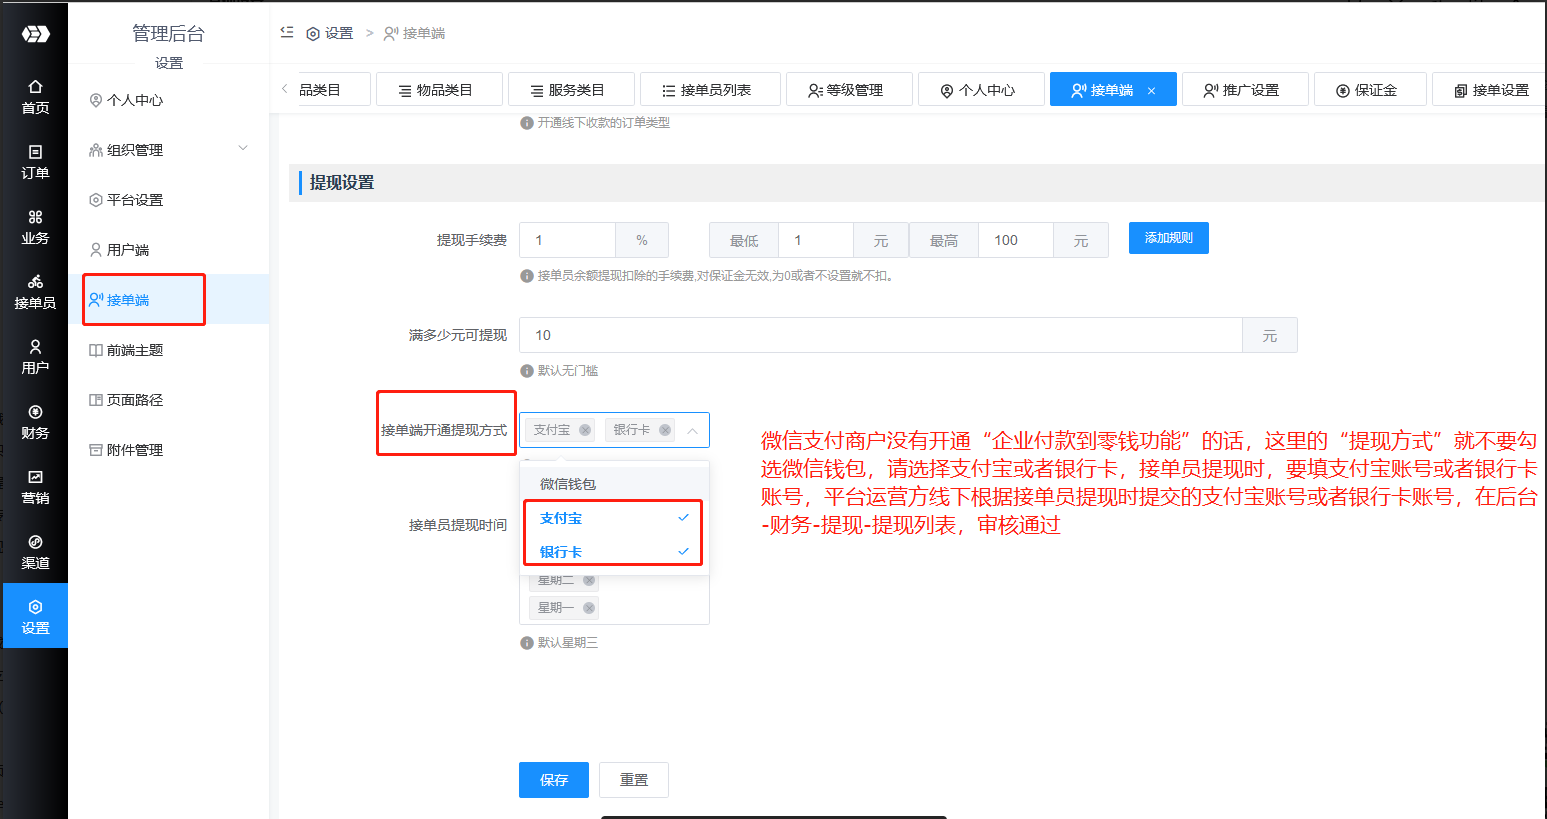Uncheck 支付宝 in the dropdown list
The image size is (1547, 819).
coord(614,518)
